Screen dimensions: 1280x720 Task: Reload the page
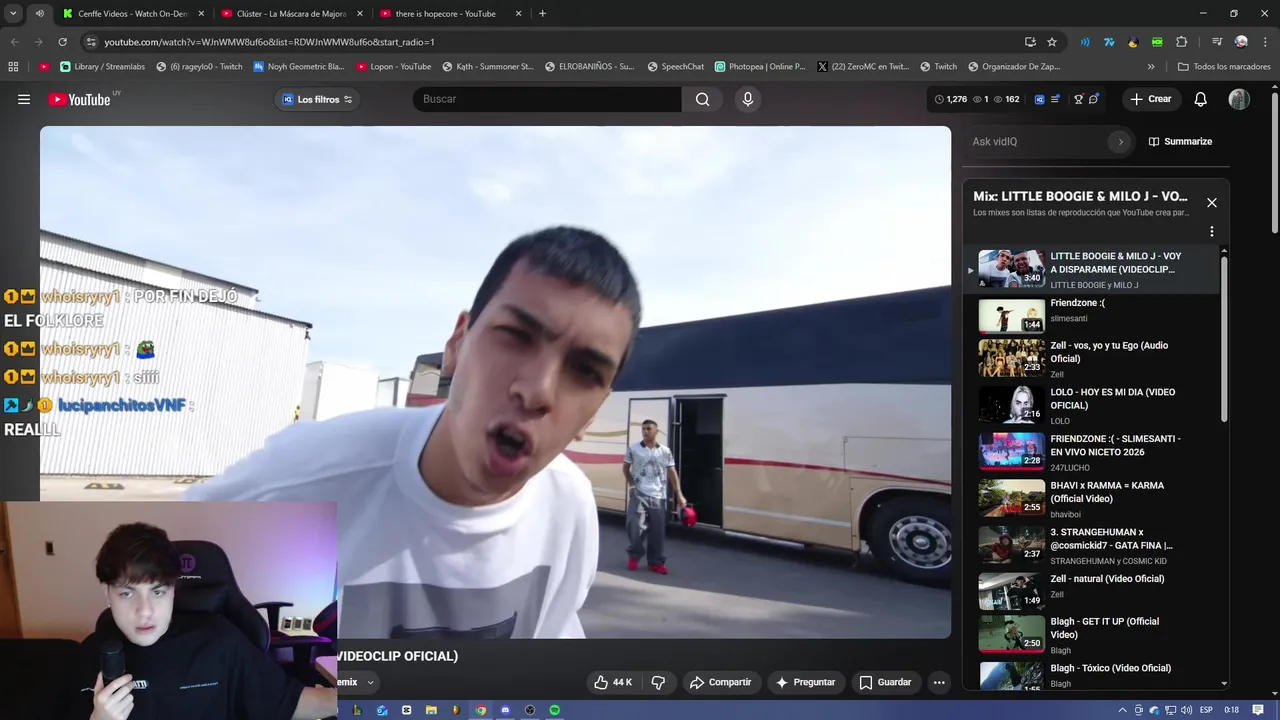(x=62, y=42)
